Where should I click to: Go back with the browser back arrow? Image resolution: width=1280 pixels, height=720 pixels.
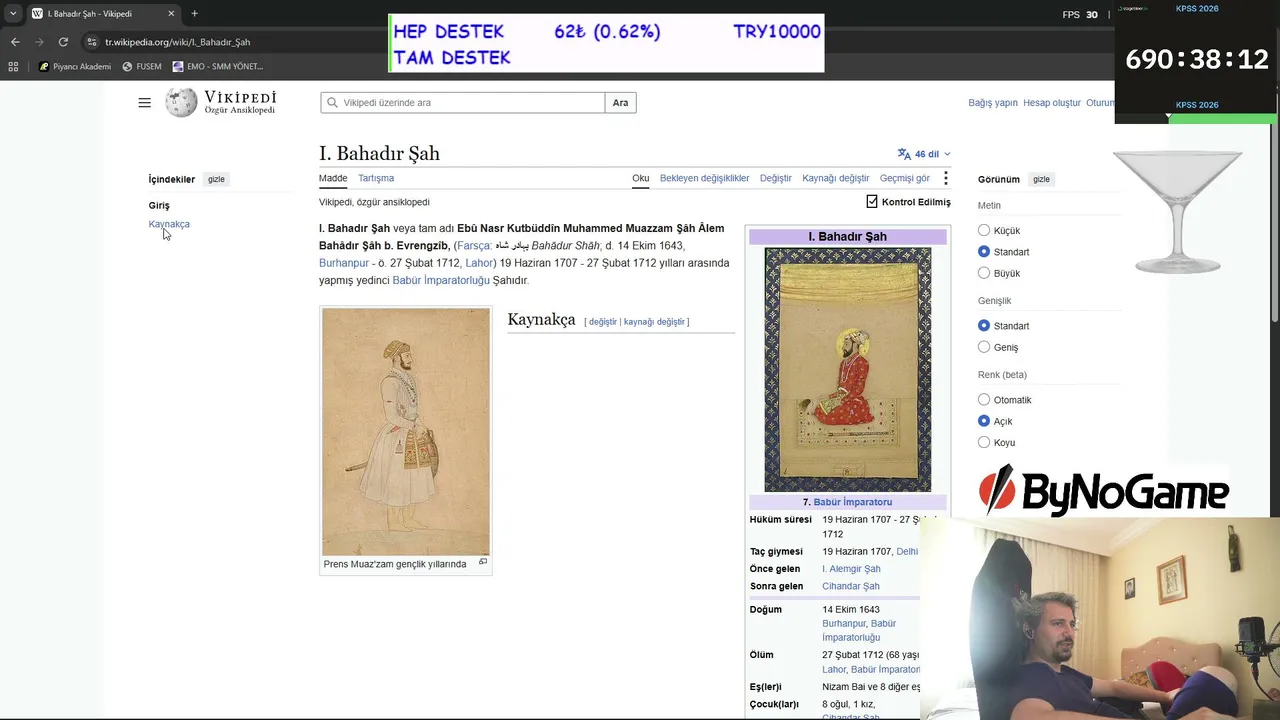15,42
